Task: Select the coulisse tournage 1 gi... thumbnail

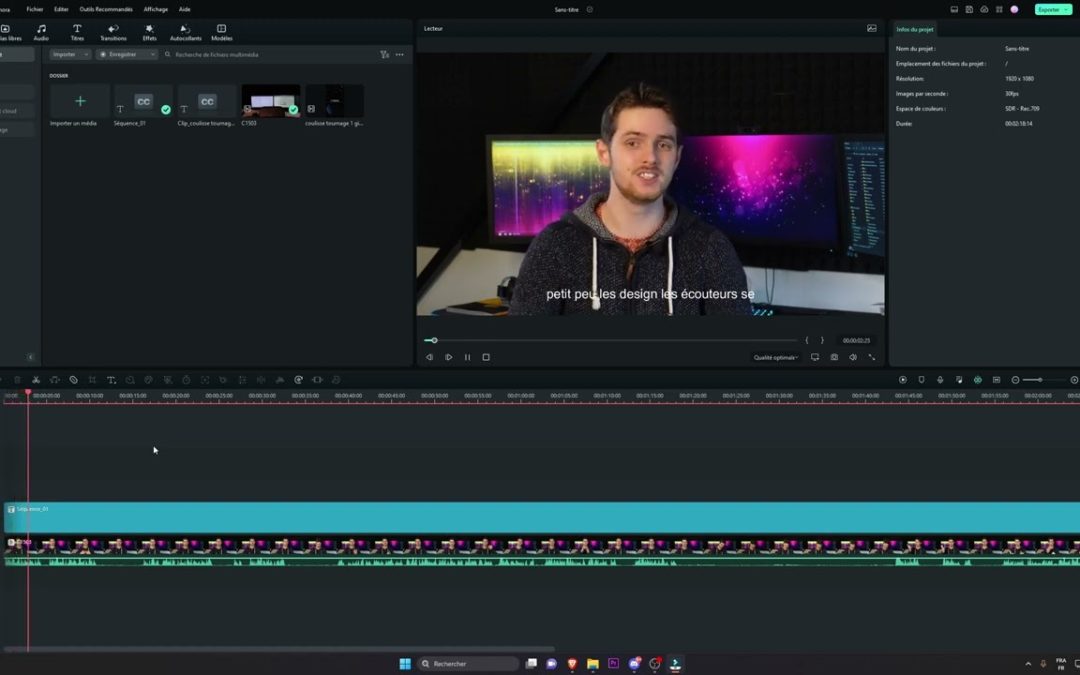Action: point(335,101)
